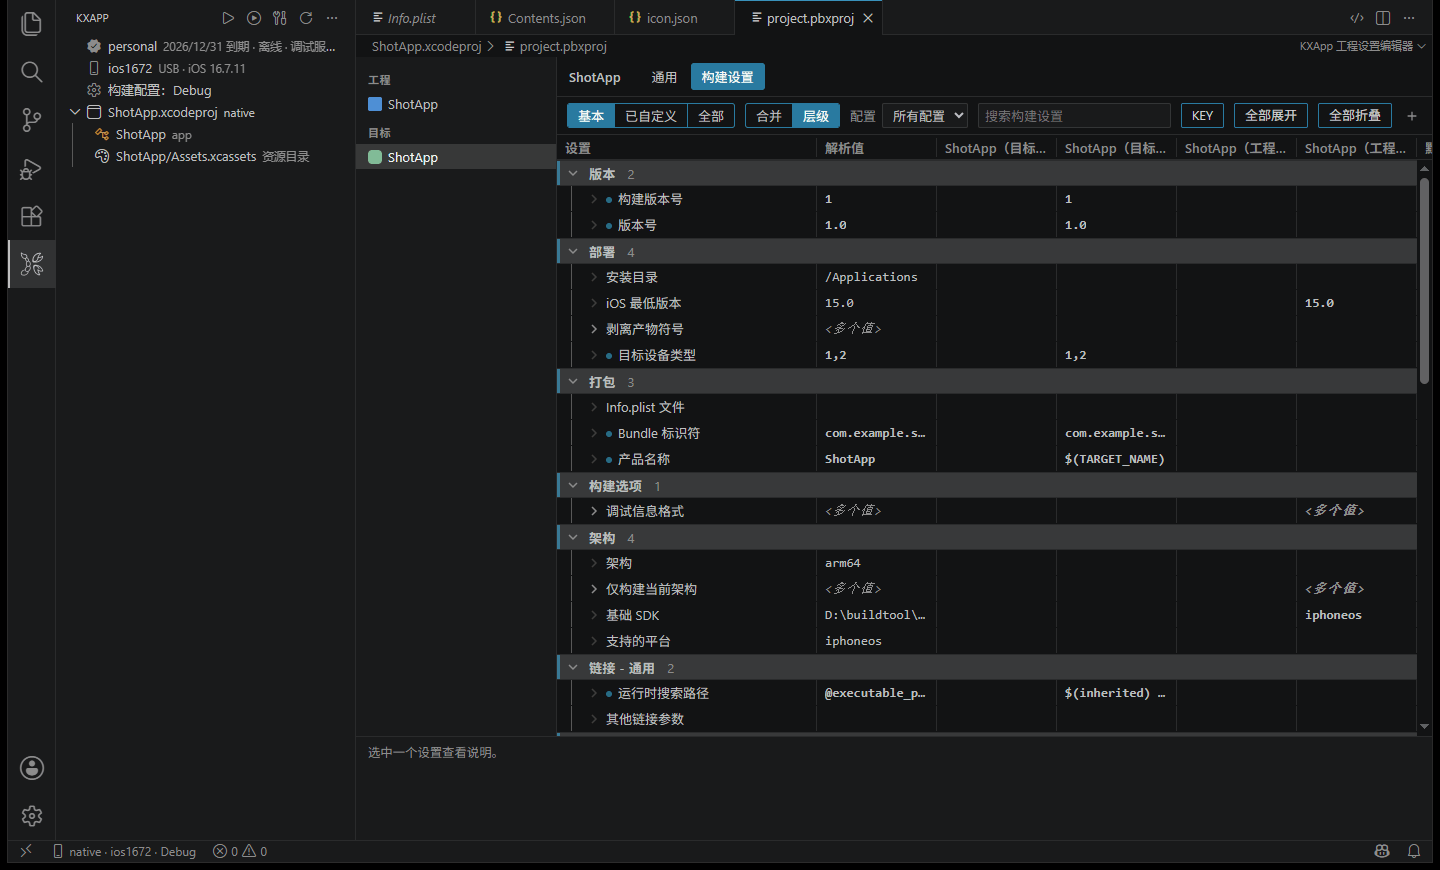The image size is (1440, 870).
Task: Open the Manage gear settings
Action: click(x=32, y=816)
